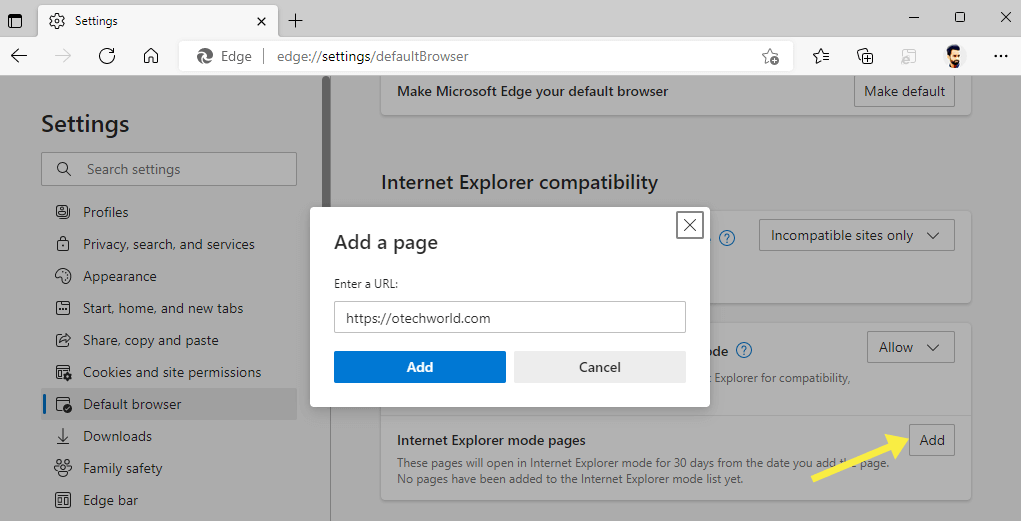Click the settings sidebar scrollbar
The width and height of the screenshot is (1021, 521).
[326, 143]
